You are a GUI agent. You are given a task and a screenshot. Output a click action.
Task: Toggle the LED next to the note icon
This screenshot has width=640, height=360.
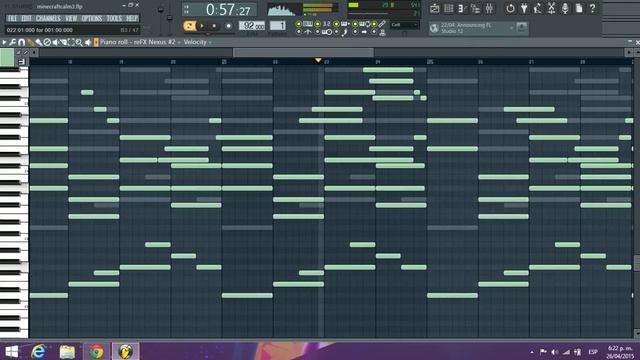point(336,32)
